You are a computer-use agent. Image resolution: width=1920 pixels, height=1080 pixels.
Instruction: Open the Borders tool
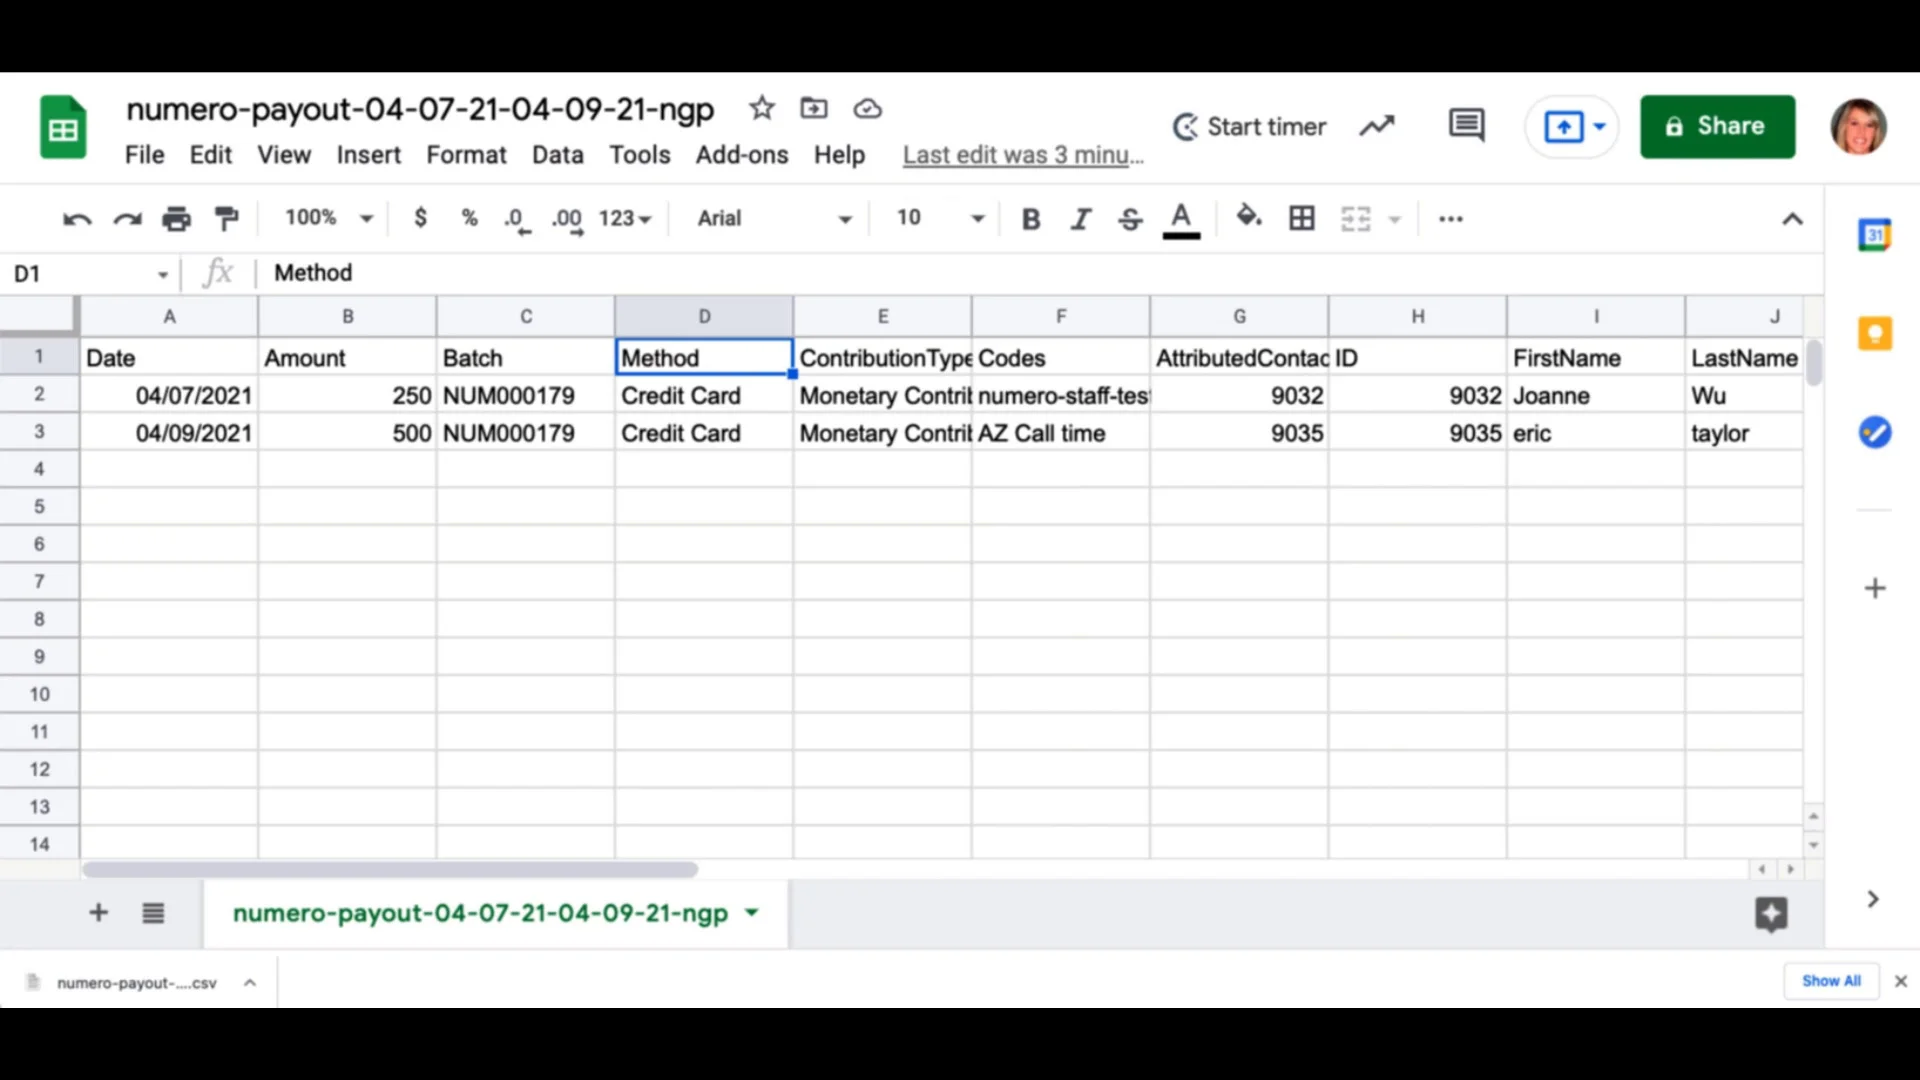tap(1302, 218)
